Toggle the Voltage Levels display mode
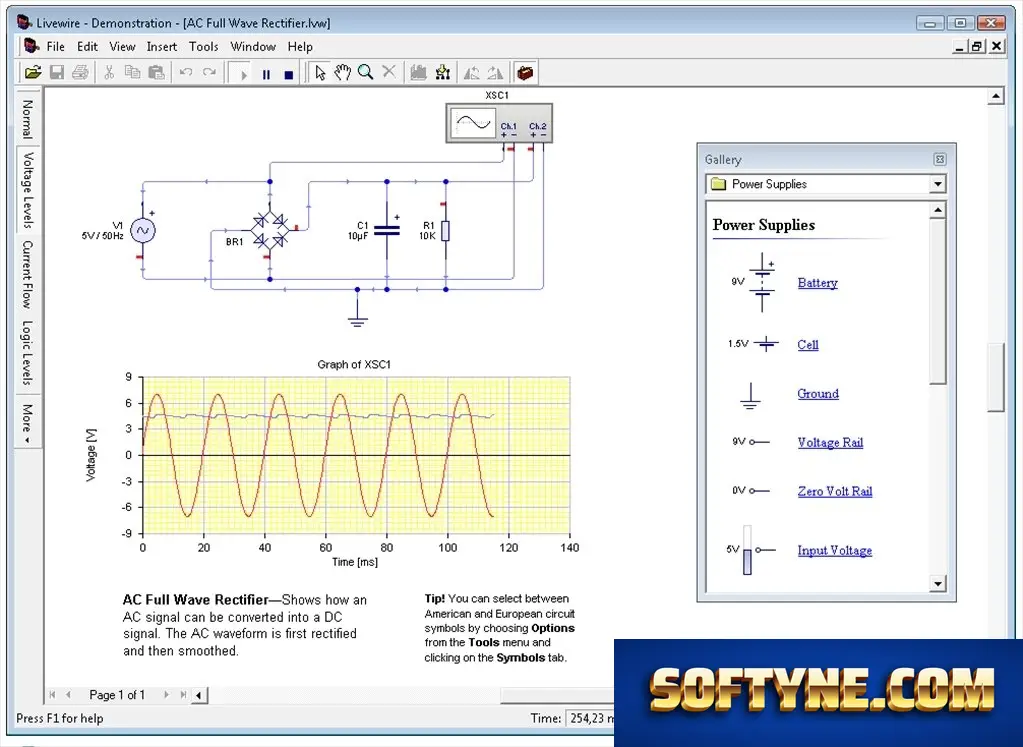Viewport: 1023px width, 747px height. (27, 190)
